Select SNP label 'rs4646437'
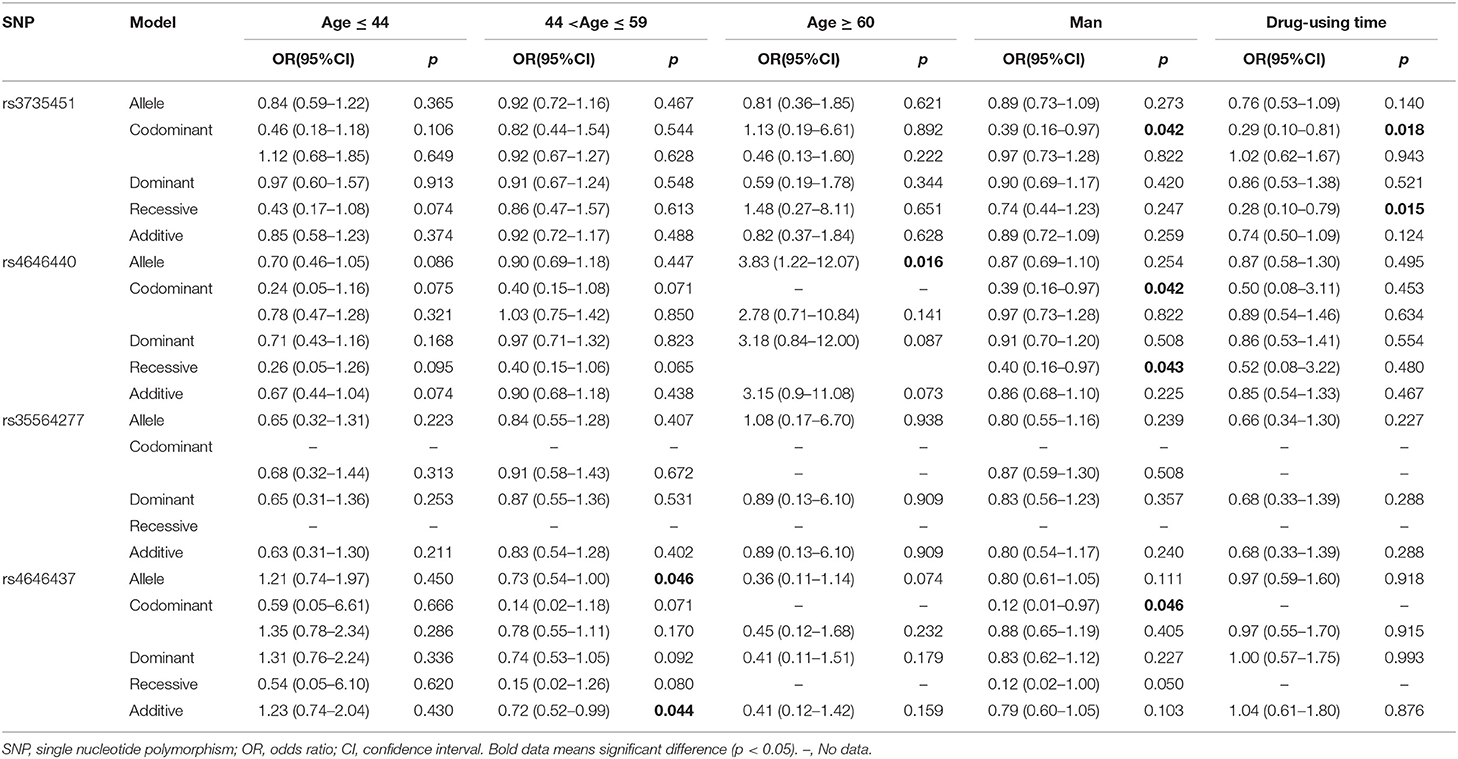1458x759 pixels. 38,579
